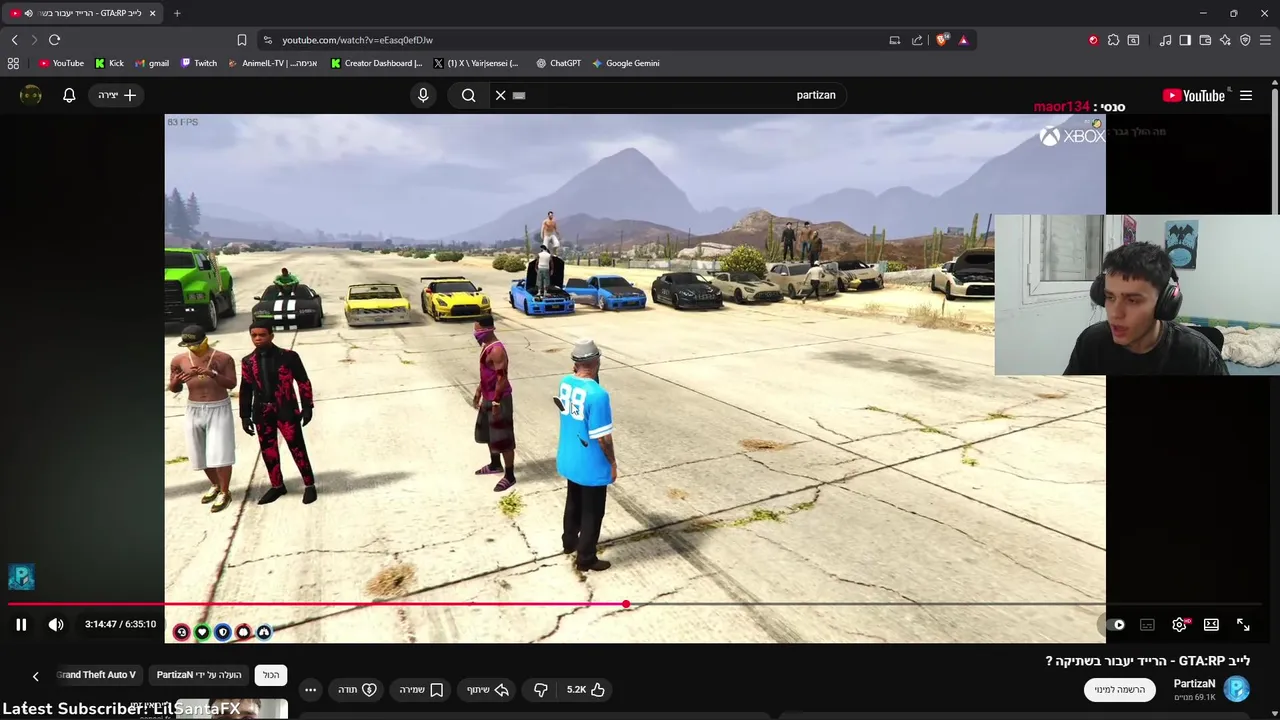Open the YouTube hamburger guide menu
1280x720 pixels.
coord(1246,96)
